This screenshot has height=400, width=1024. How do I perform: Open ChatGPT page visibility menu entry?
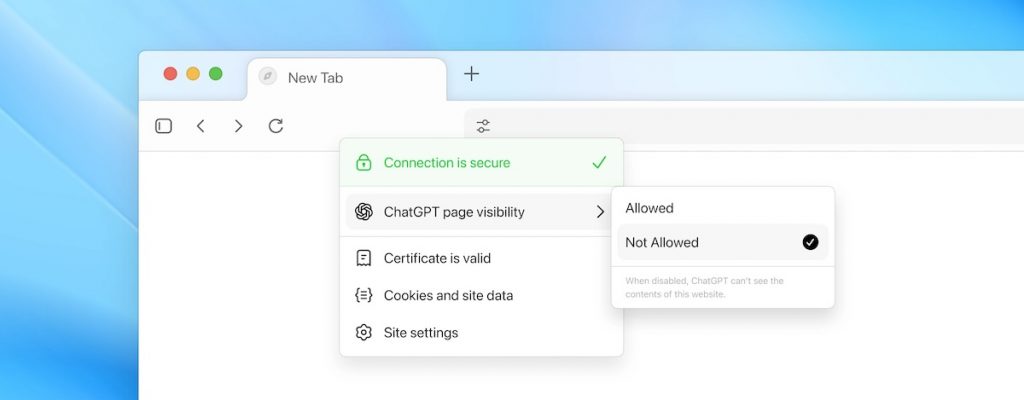coord(454,212)
